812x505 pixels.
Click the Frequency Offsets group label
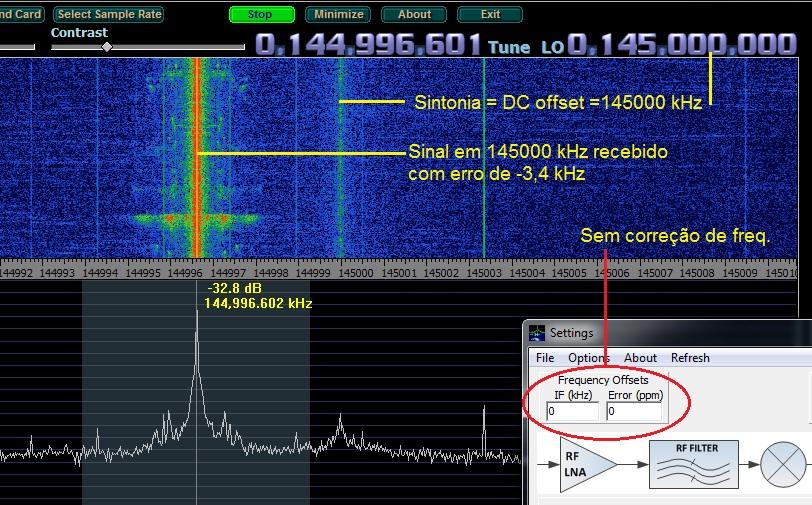pyautogui.click(x=603, y=380)
